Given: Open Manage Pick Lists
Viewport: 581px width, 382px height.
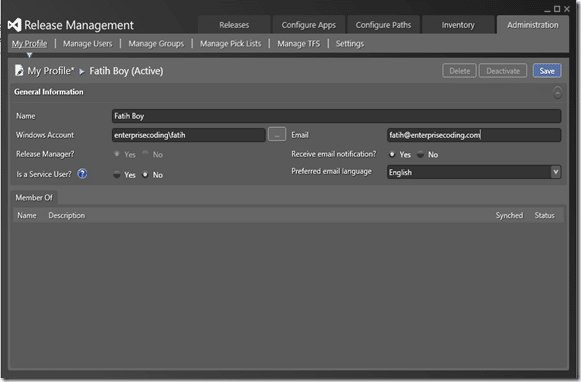Looking at the screenshot, I should pos(230,44).
